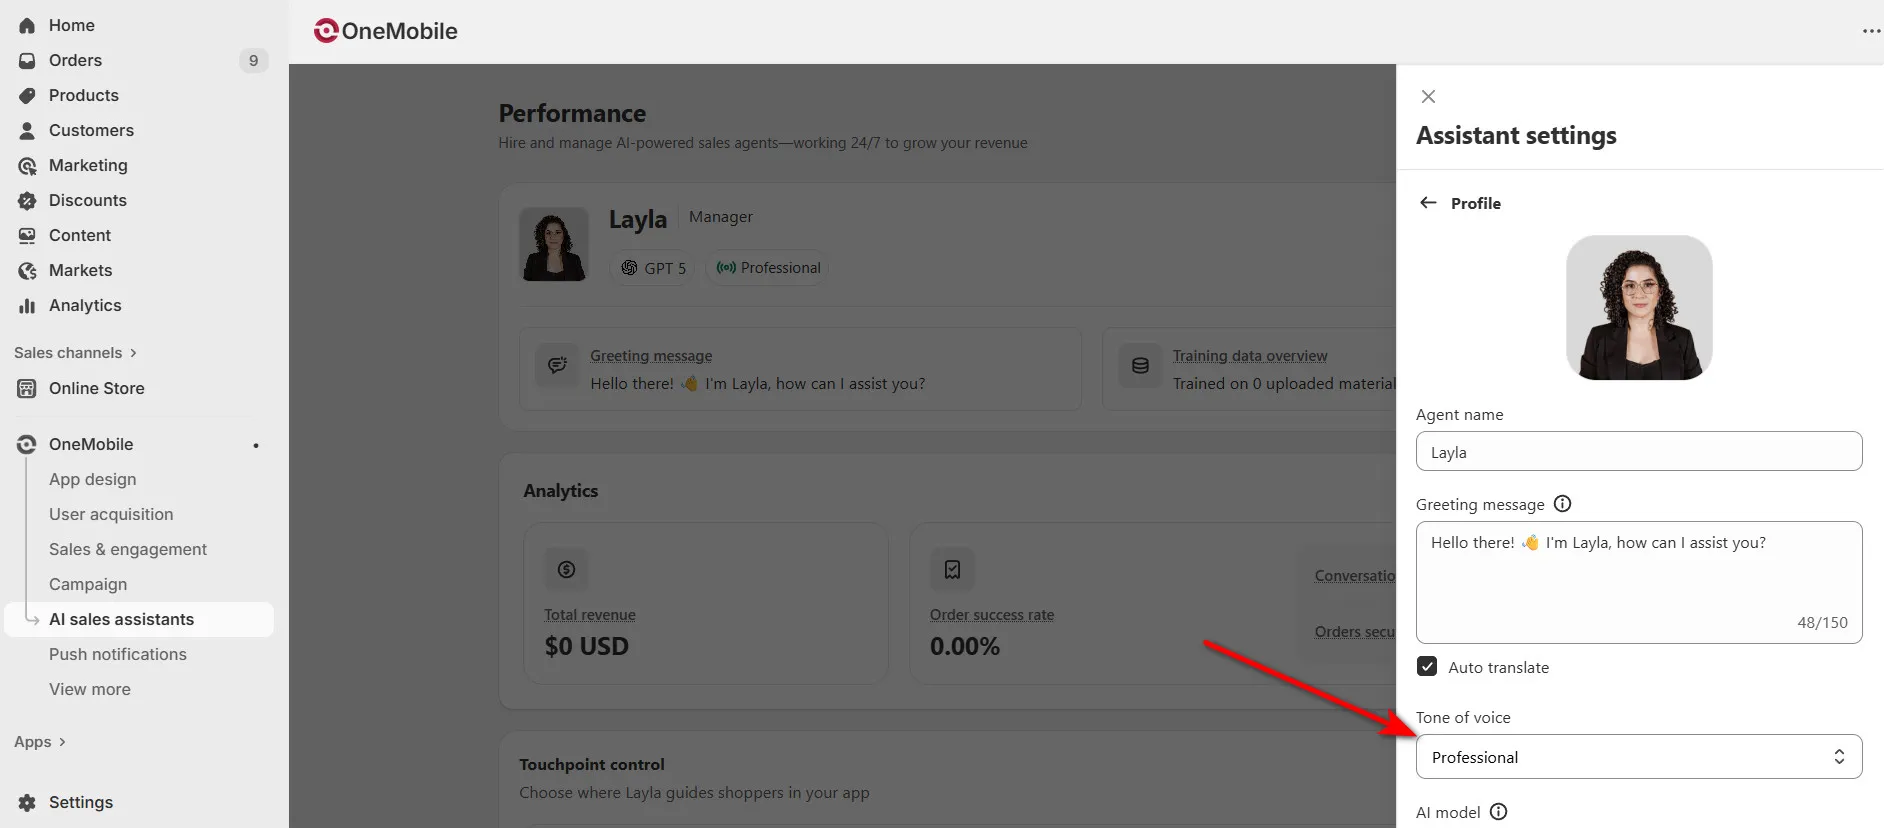The image size is (1884, 828).
Task: Click the Marketing target icon
Action: click(x=27, y=166)
